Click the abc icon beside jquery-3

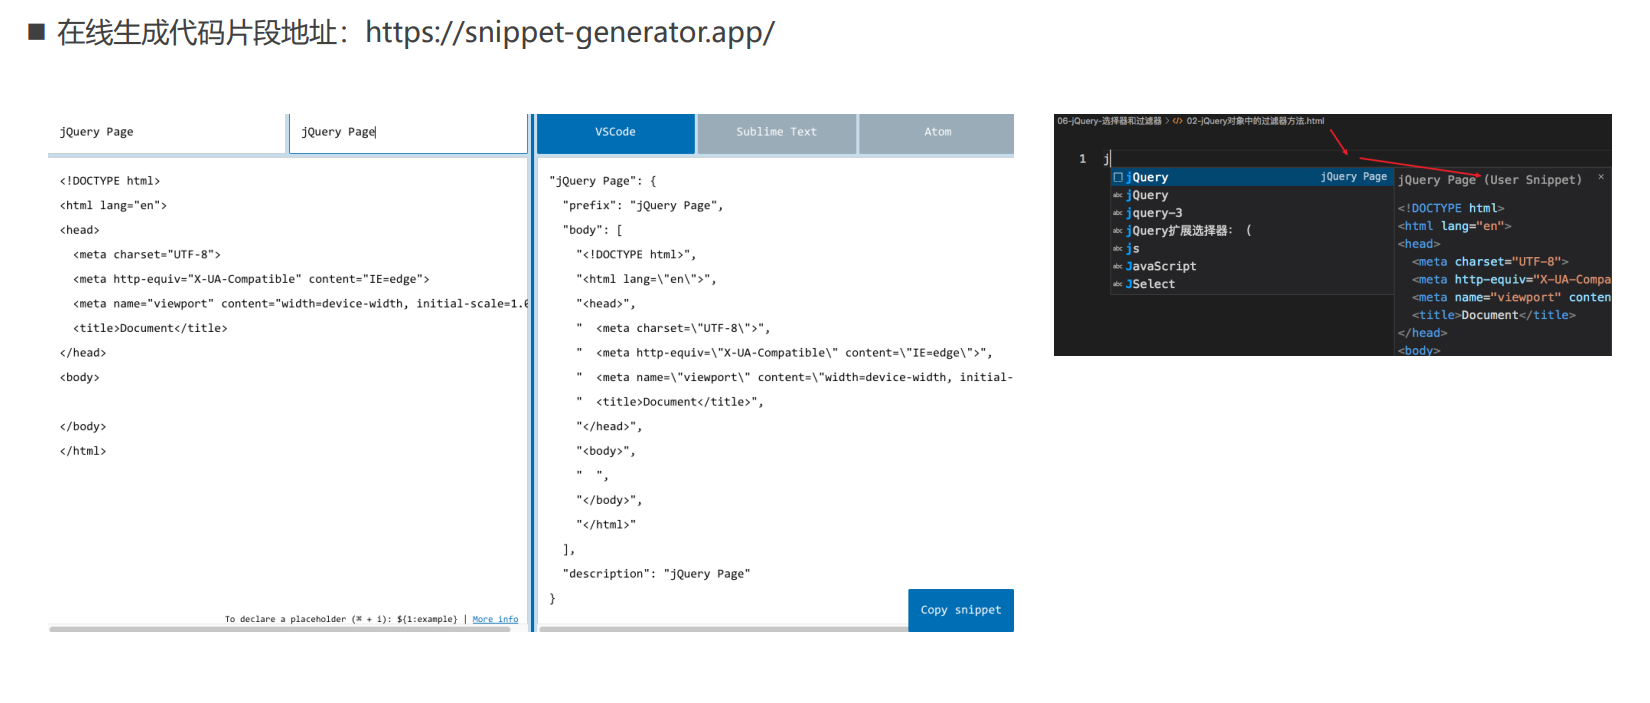coord(1118,213)
